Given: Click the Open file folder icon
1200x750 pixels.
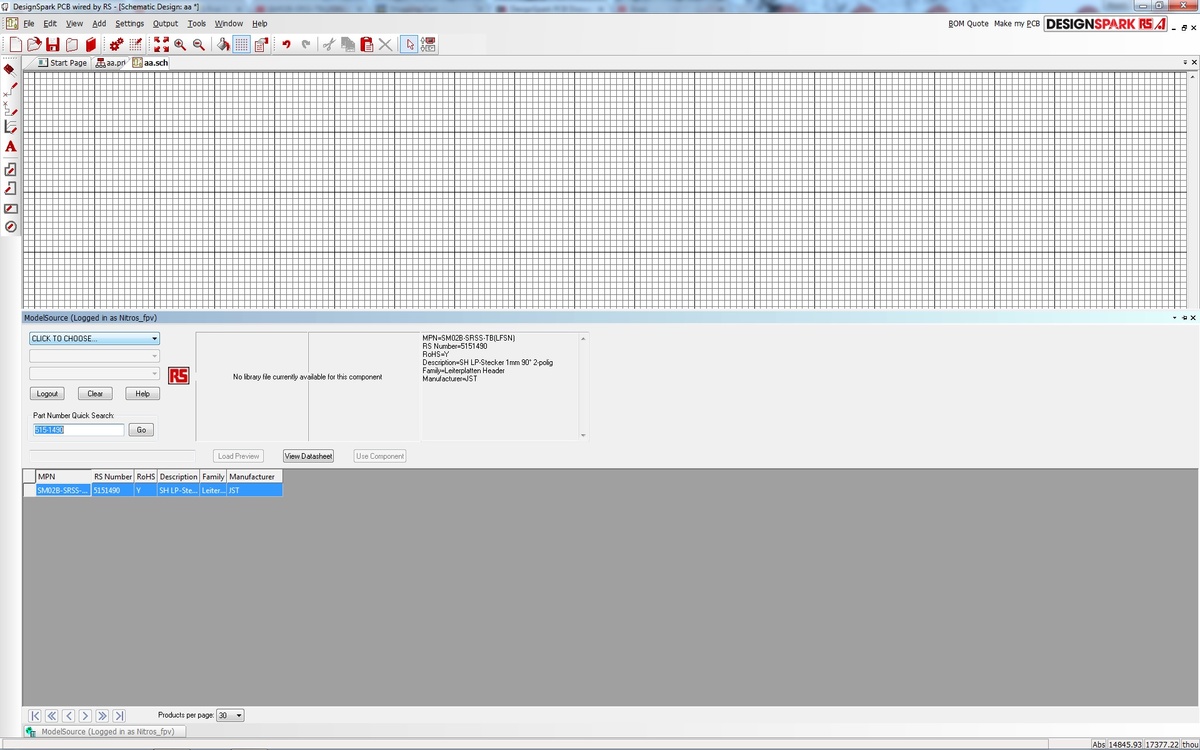Looking at the screenshot, I should [x=34, y=44].
